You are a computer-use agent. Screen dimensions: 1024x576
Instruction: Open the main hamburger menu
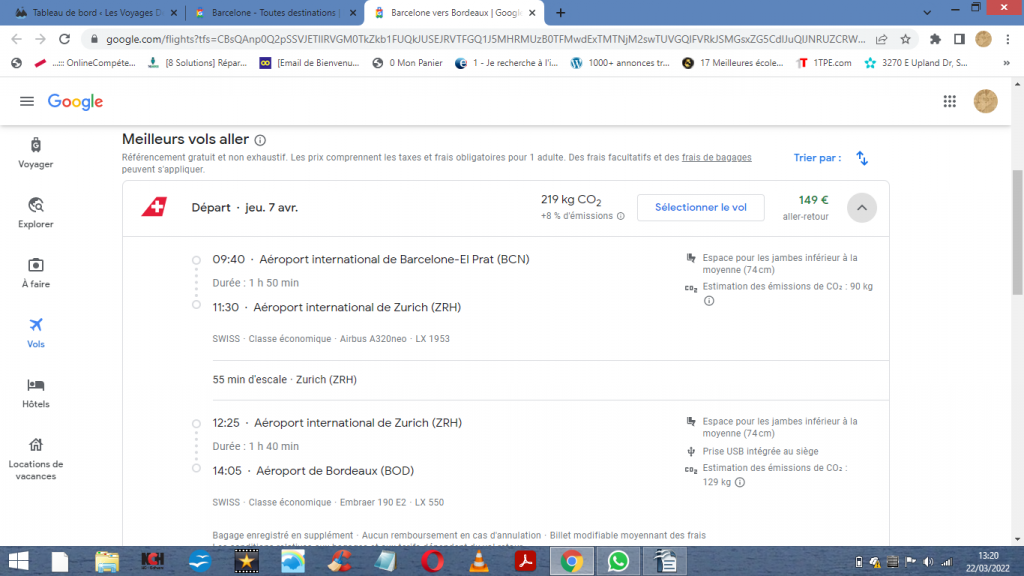27,101
